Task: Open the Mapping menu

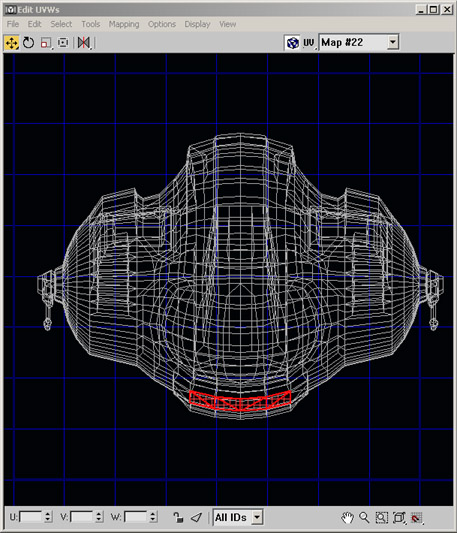Action: pos(124,24)
